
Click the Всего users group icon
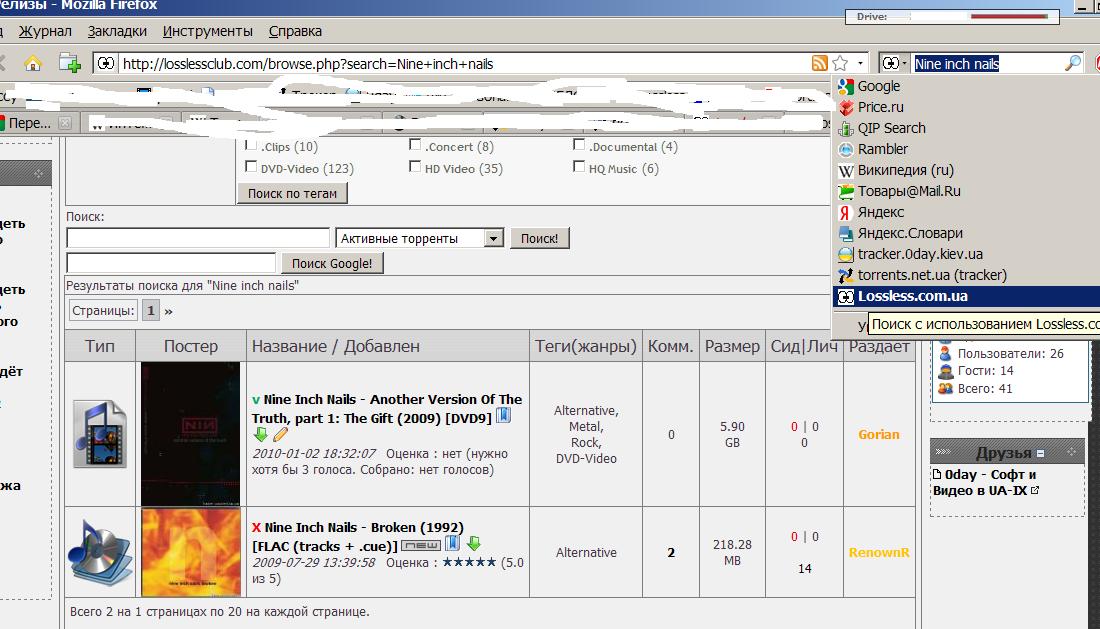945,388
